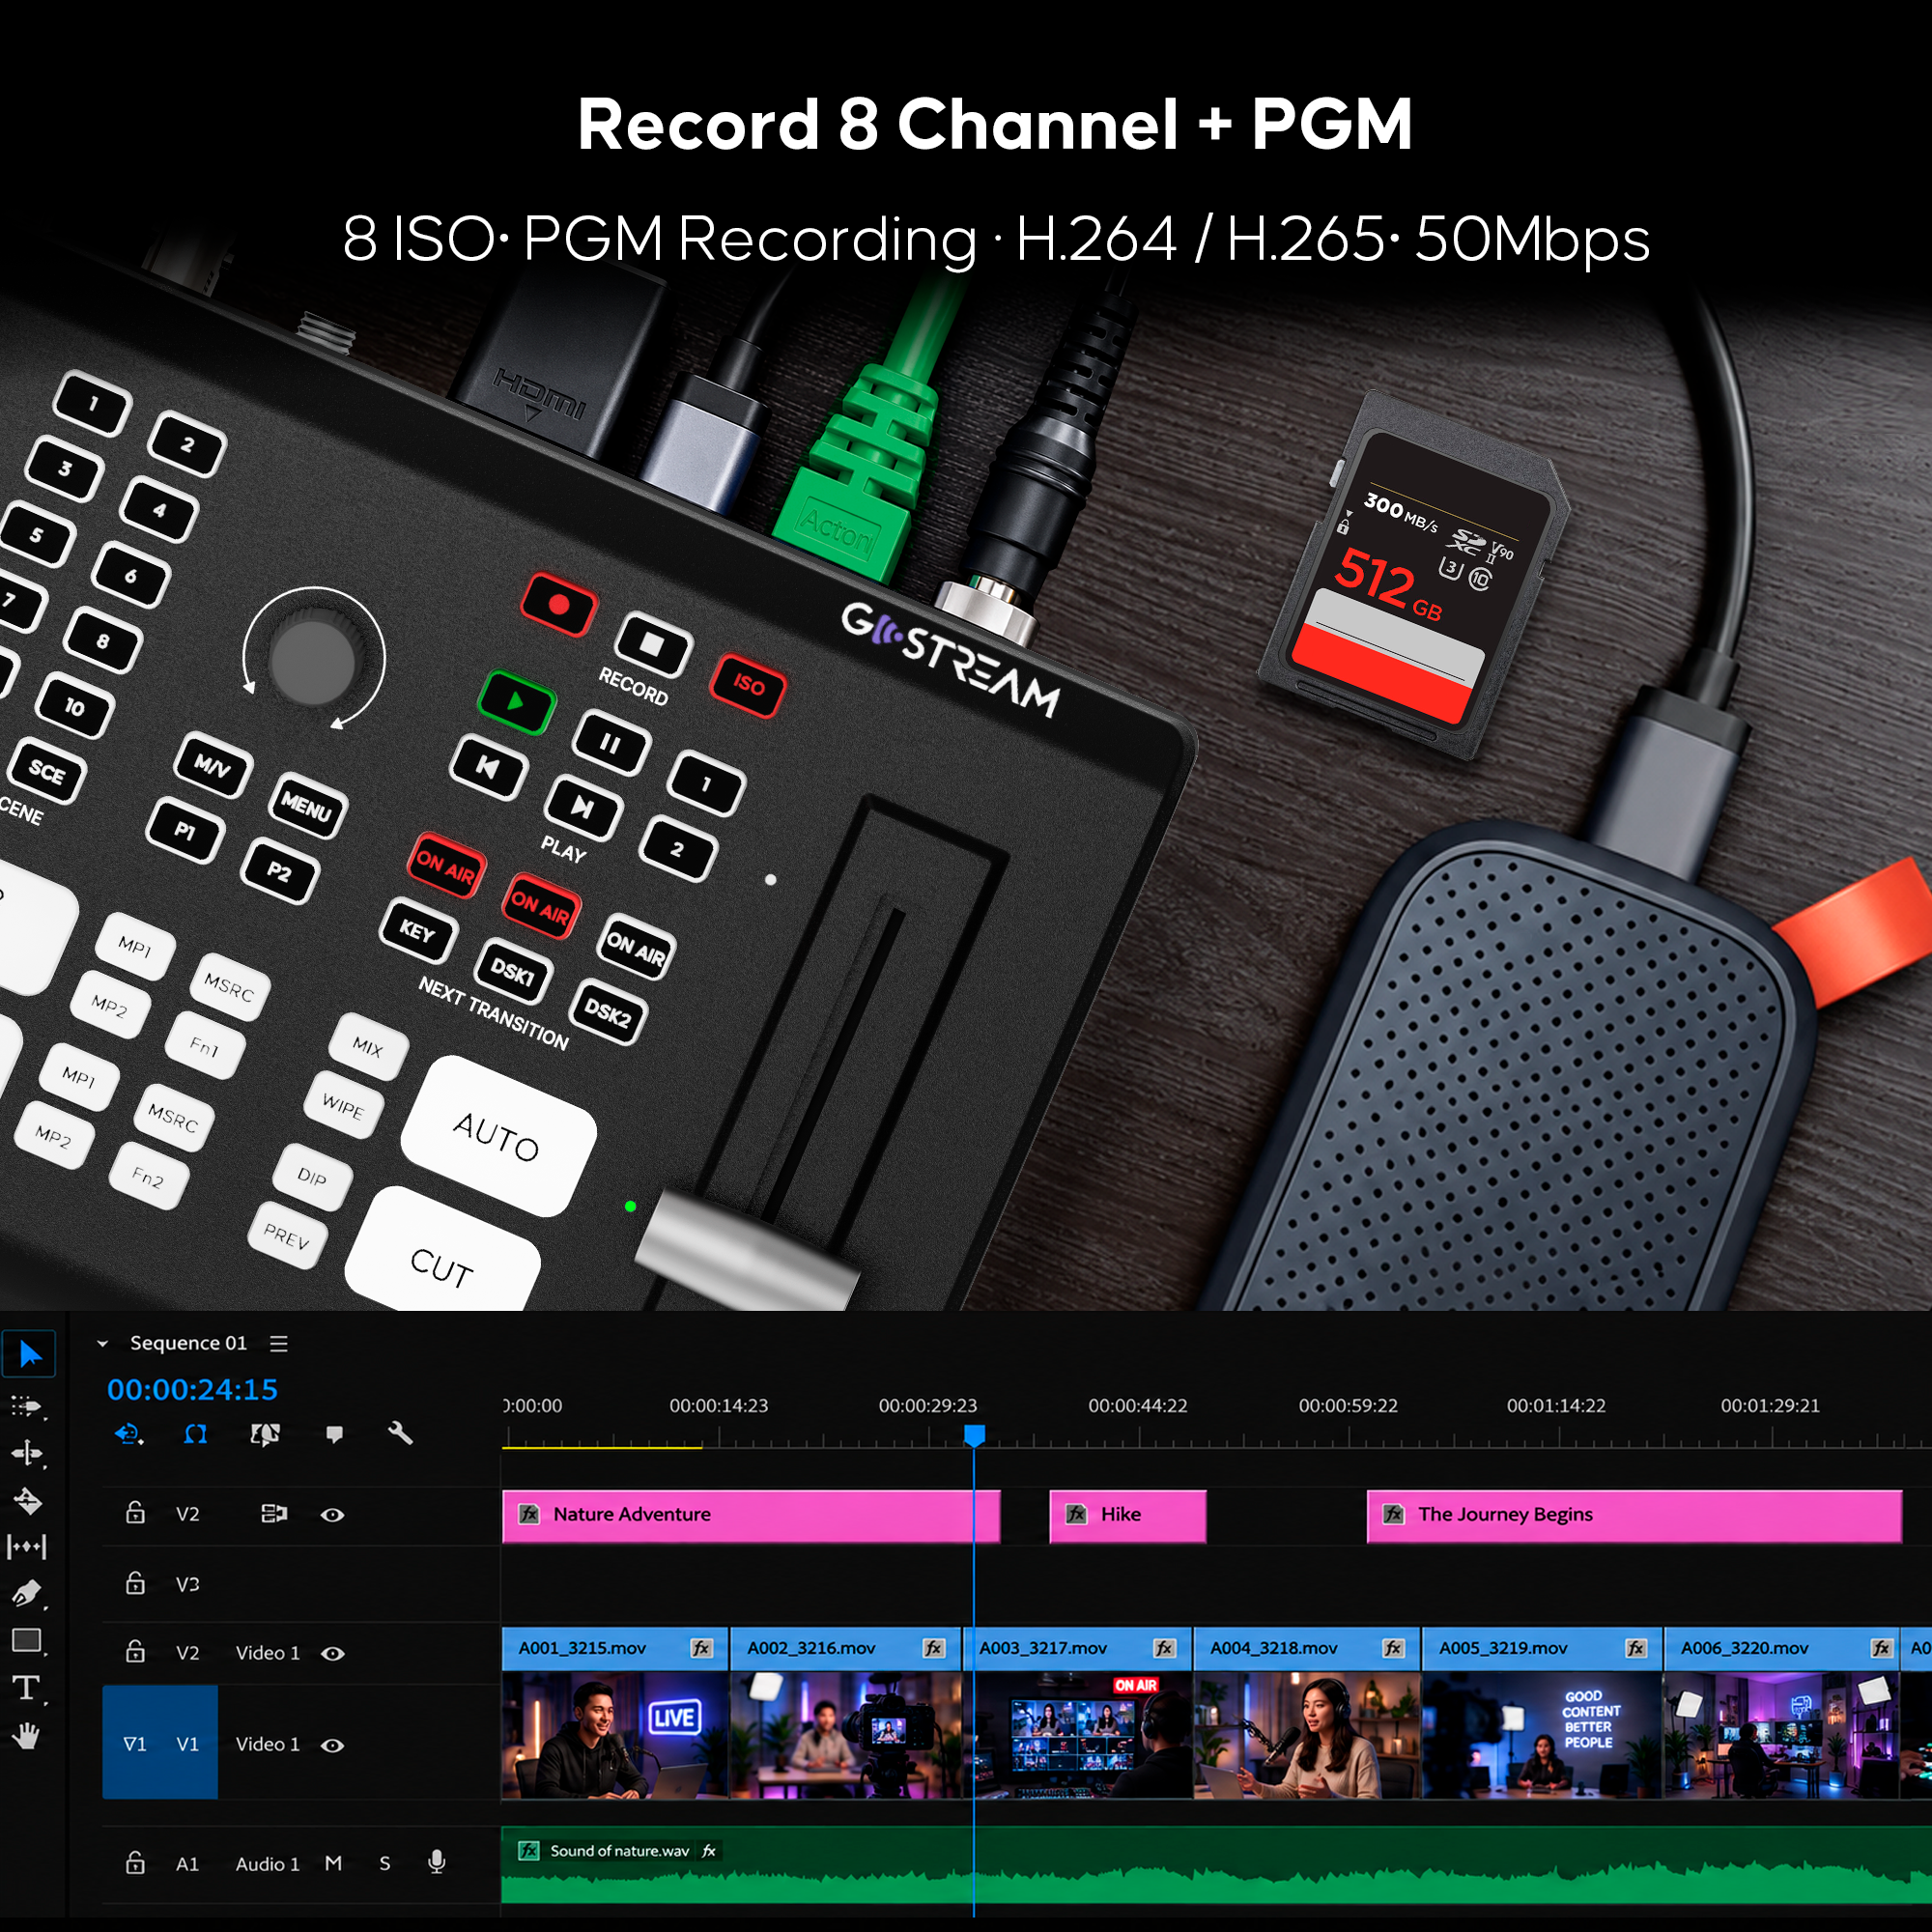The width and height of the screenshot is (1932, 1932).
Task: Open the wrench timeline display settings
Action: [400, 1433]
